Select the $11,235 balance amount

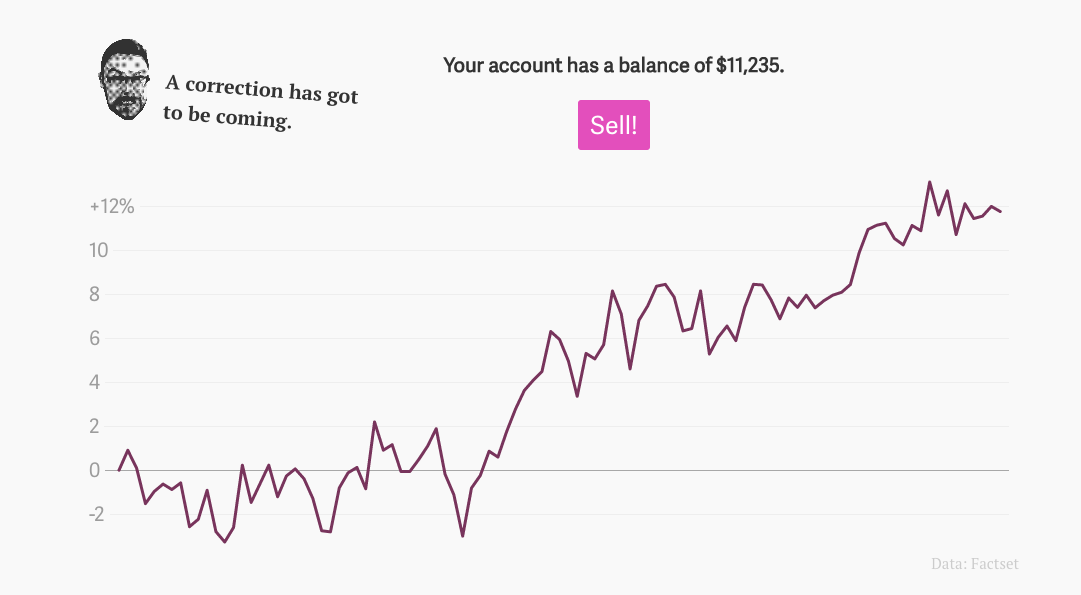pos(749,66)
